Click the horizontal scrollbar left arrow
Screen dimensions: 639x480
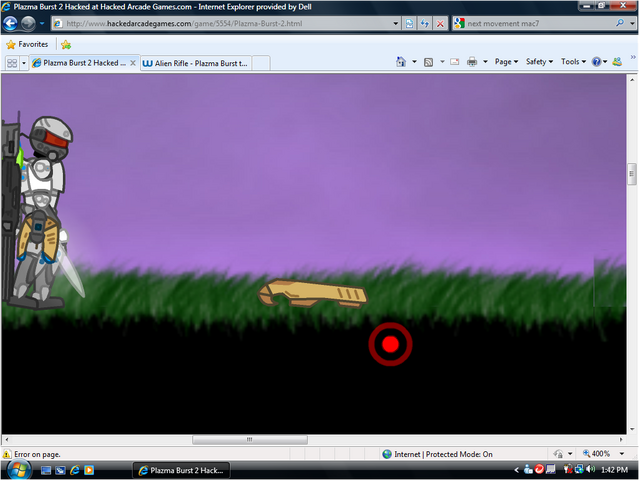click(x=7, y=440)
